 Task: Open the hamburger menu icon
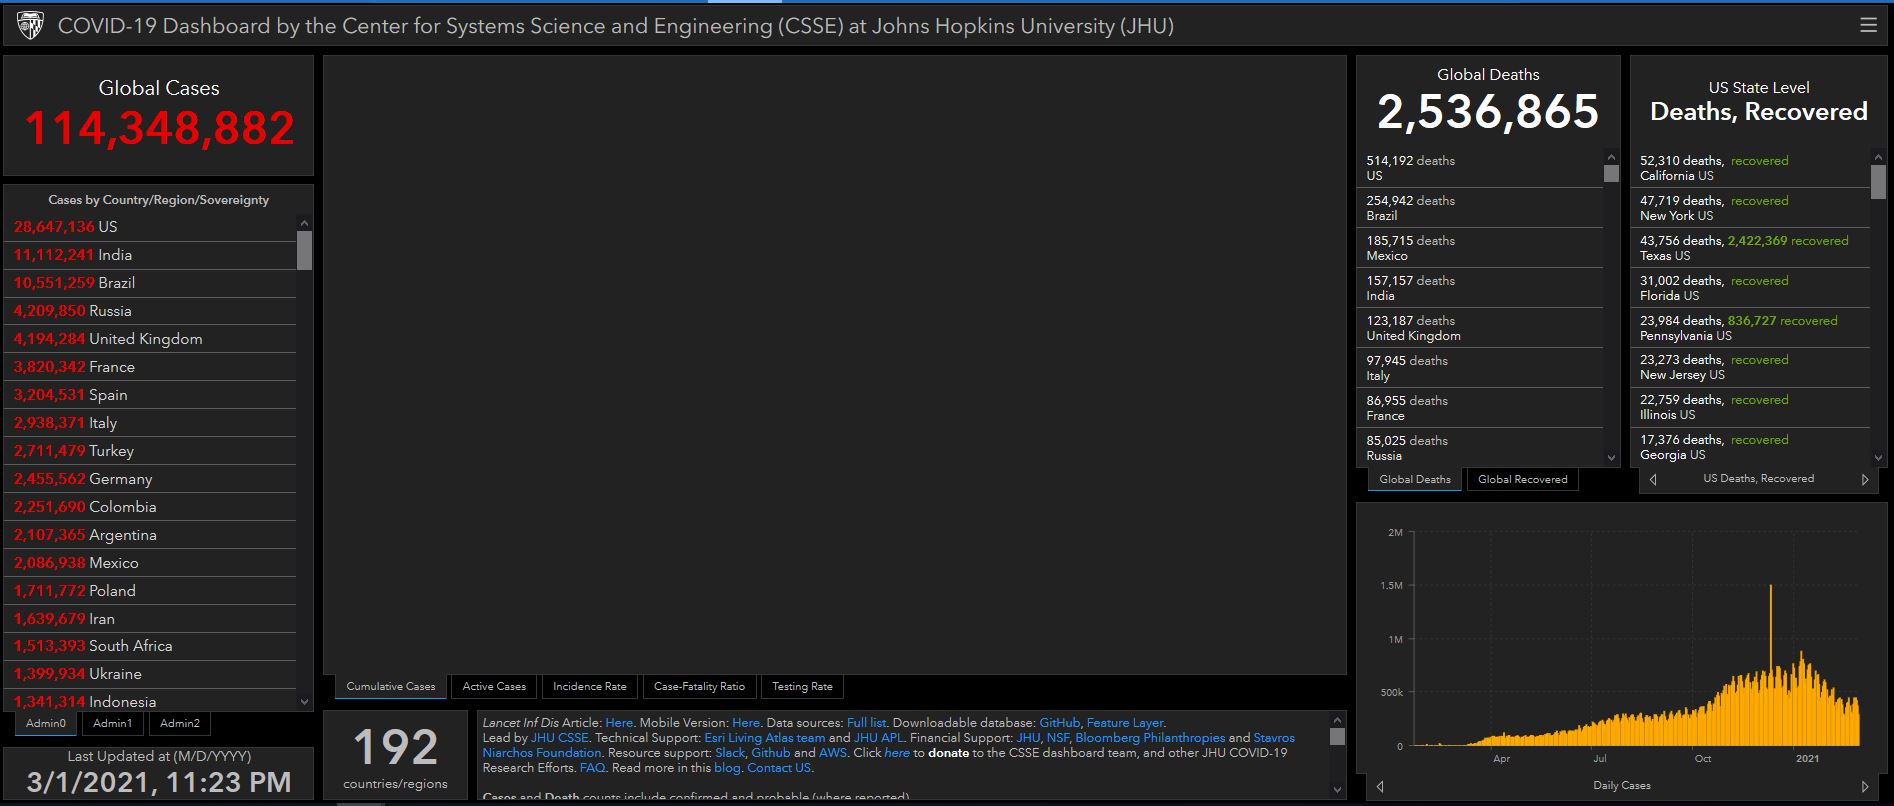coord(1867,25)
